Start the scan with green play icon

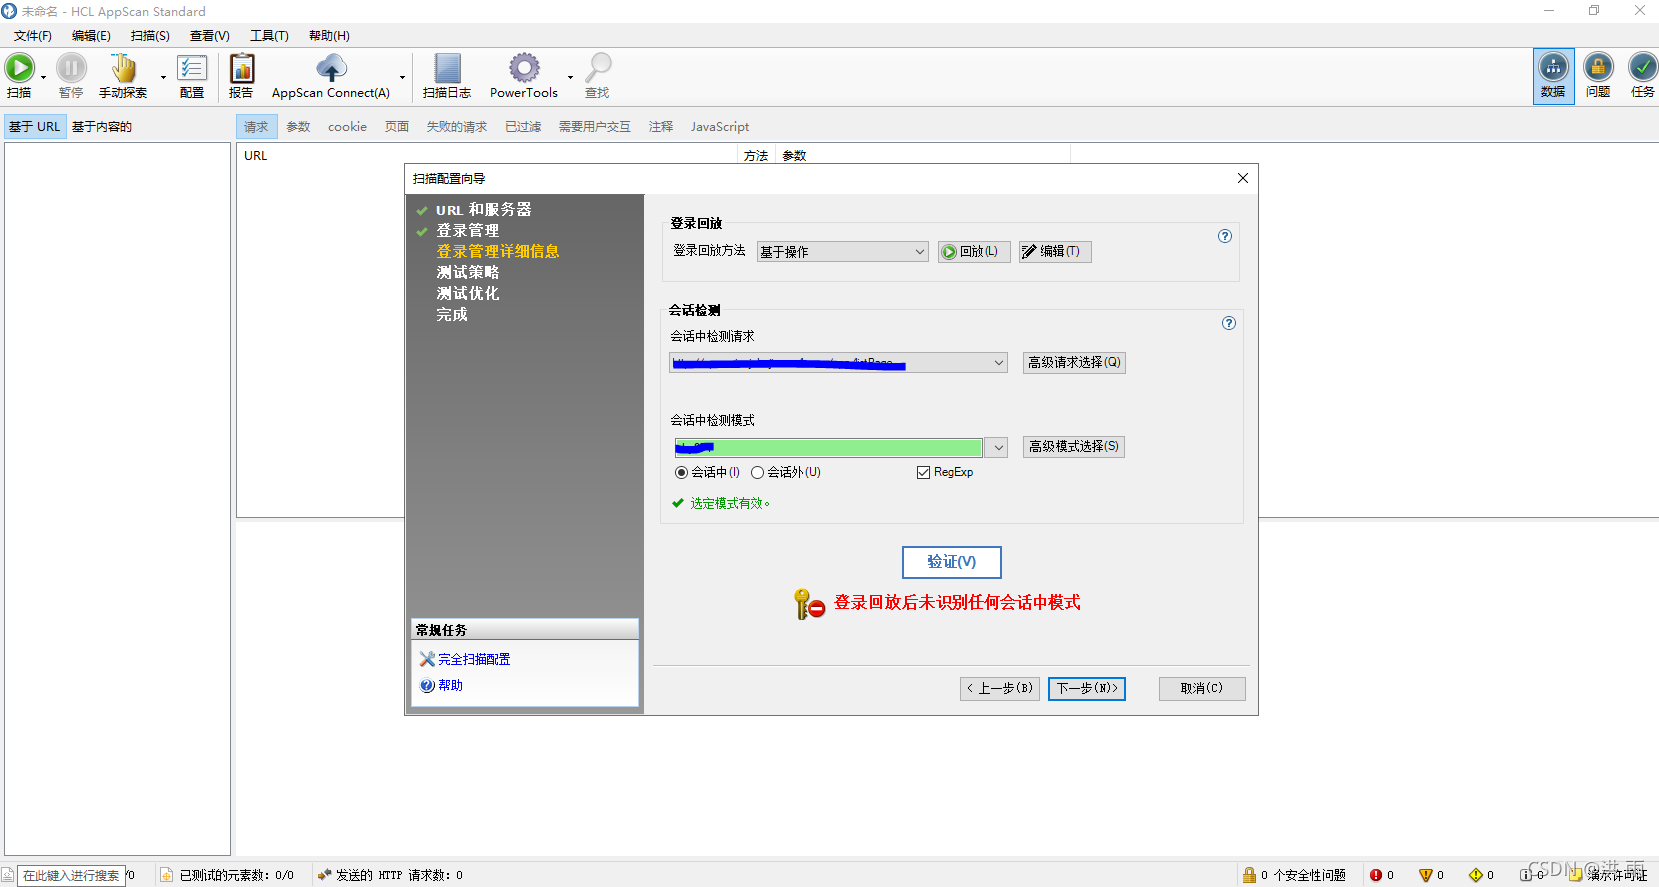[x=19, y=68]
